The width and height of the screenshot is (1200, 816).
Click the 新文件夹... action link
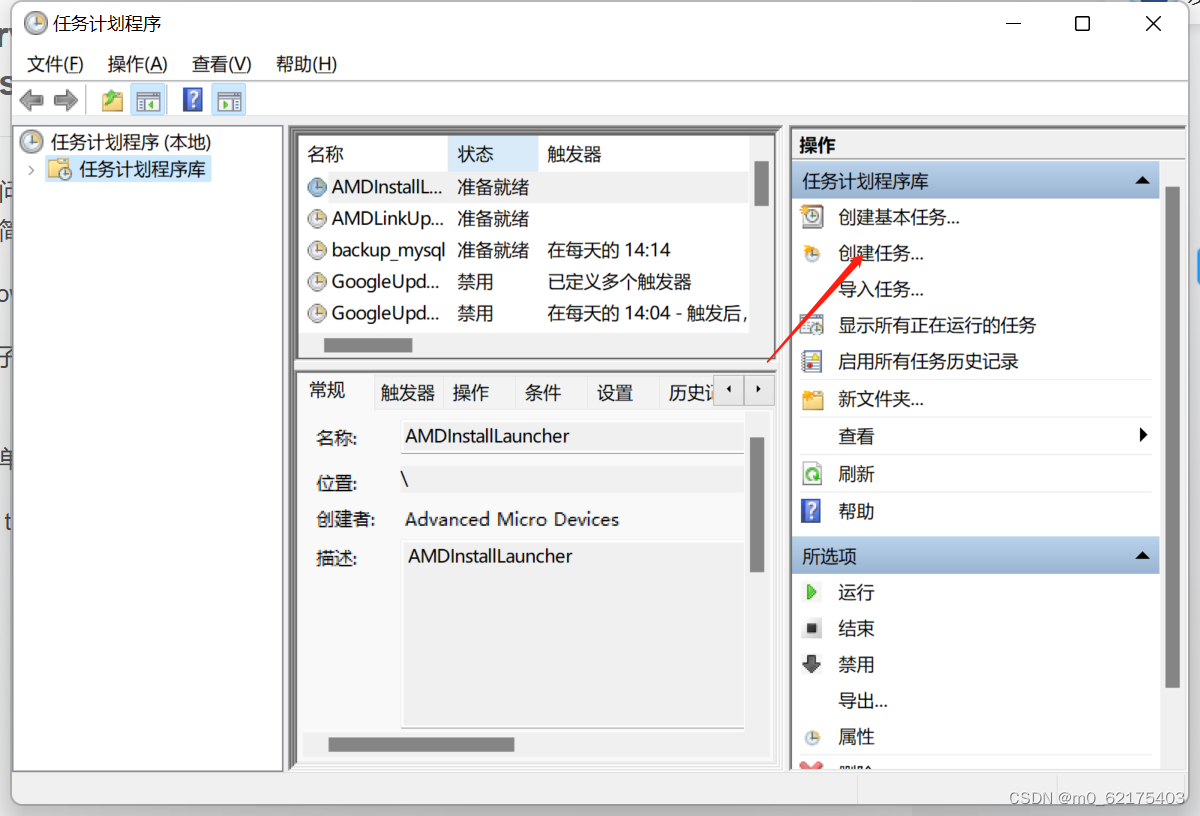point(881,400)
